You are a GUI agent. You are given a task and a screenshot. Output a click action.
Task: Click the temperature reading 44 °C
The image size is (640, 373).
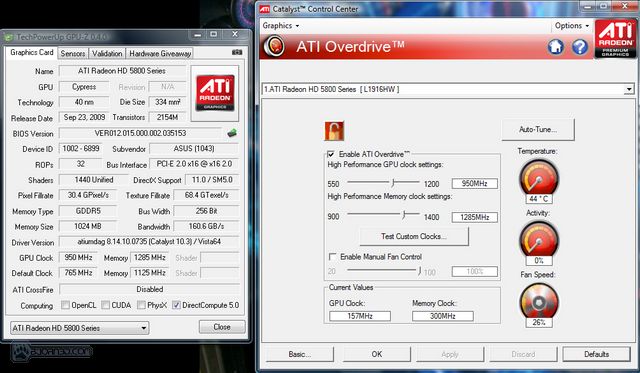coord(539,199)
